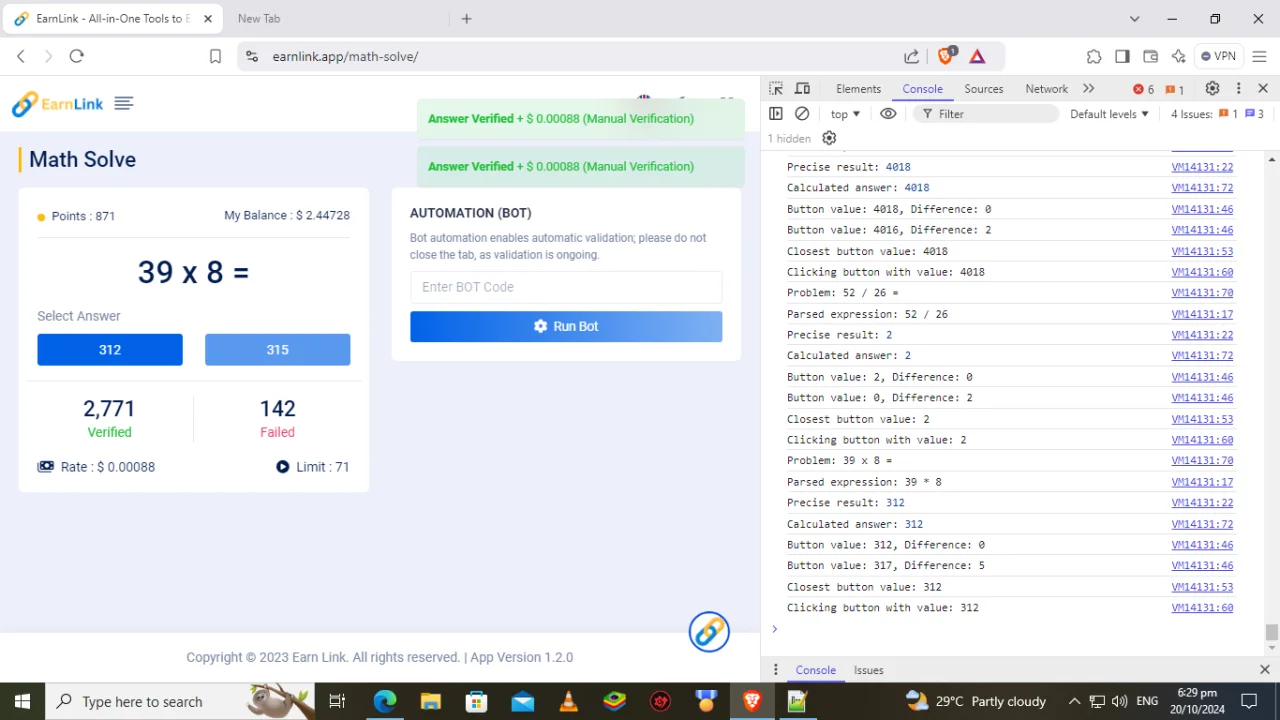Focus the console Filter field
Image resolution: width=1280 pixels, height=720 pixels.
tap(985, 114)
